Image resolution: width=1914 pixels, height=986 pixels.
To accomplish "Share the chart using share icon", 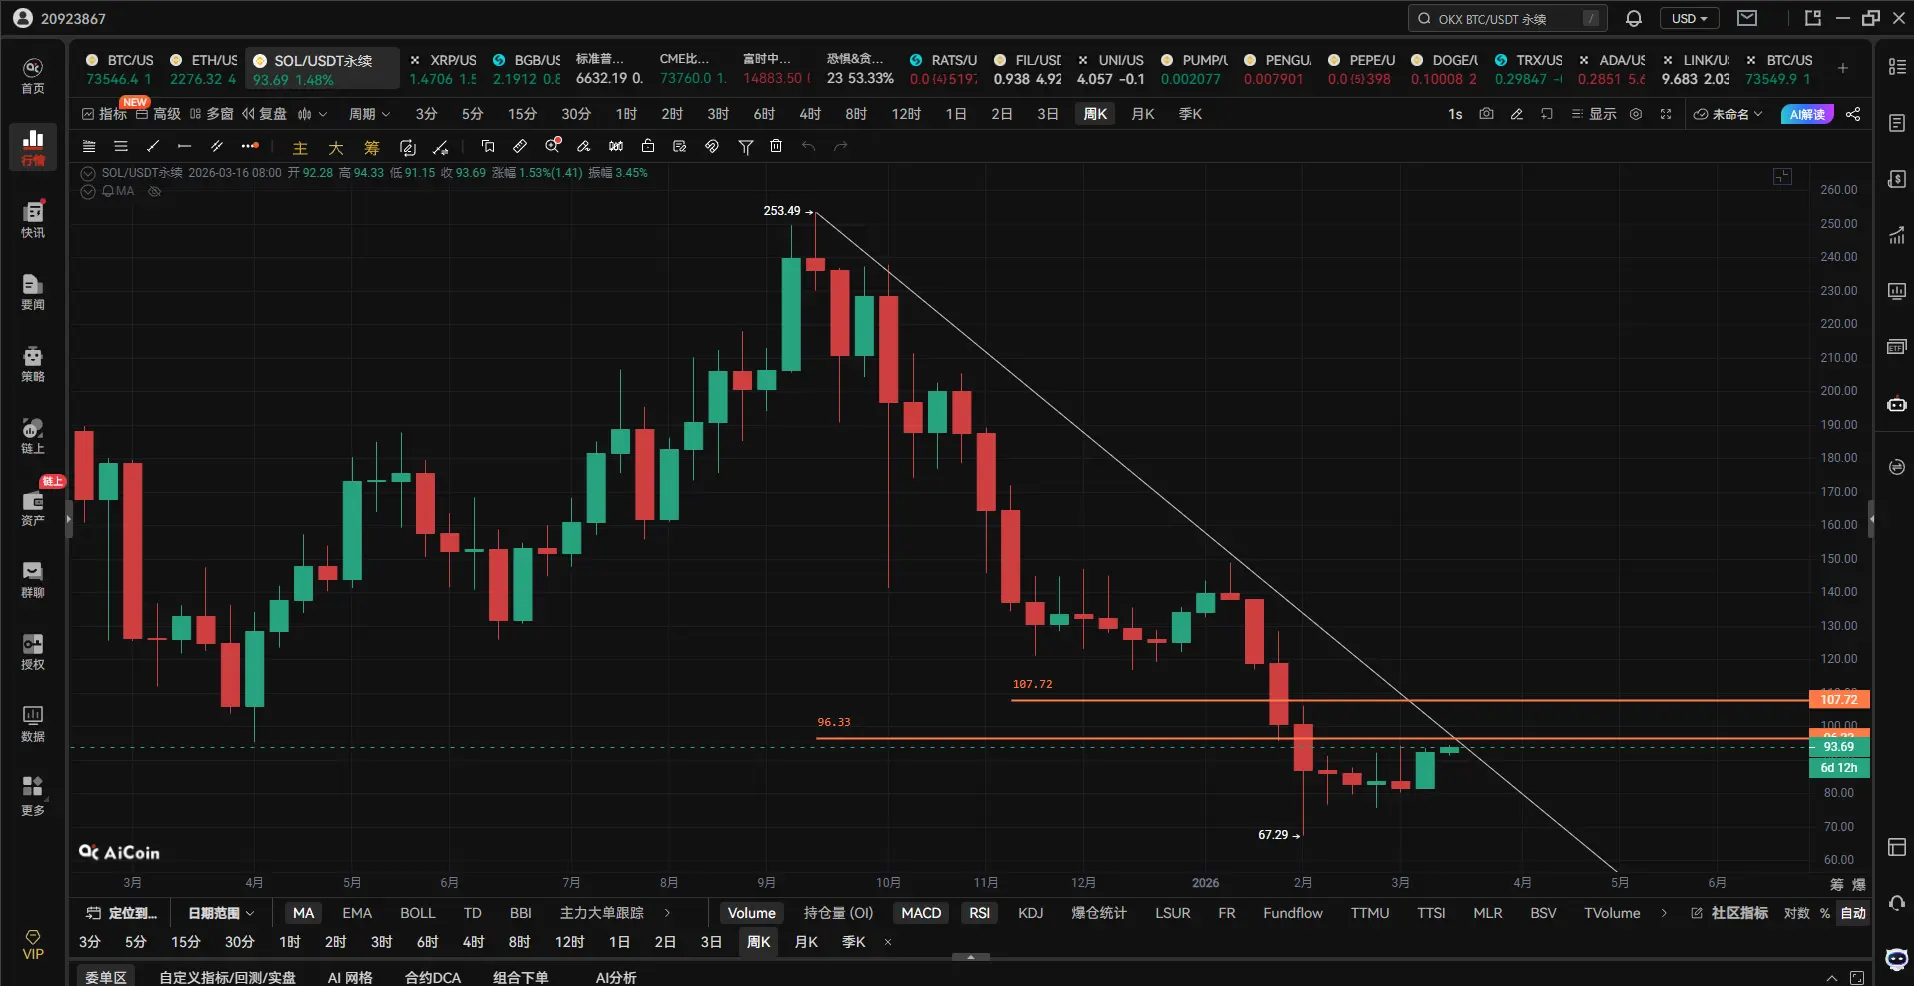I will [1853, 114].
